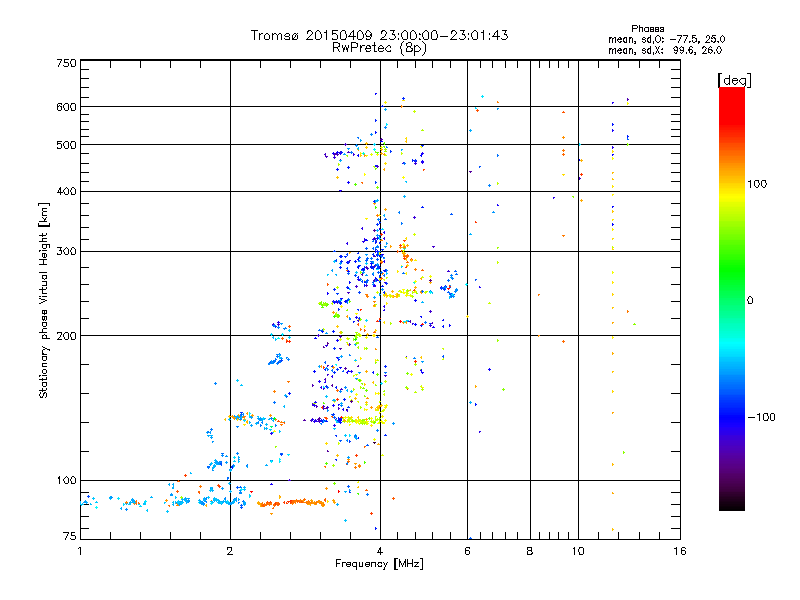Click the x-axis tick label "4"
This screenshot has width=800, height=600.
[380, 551]
